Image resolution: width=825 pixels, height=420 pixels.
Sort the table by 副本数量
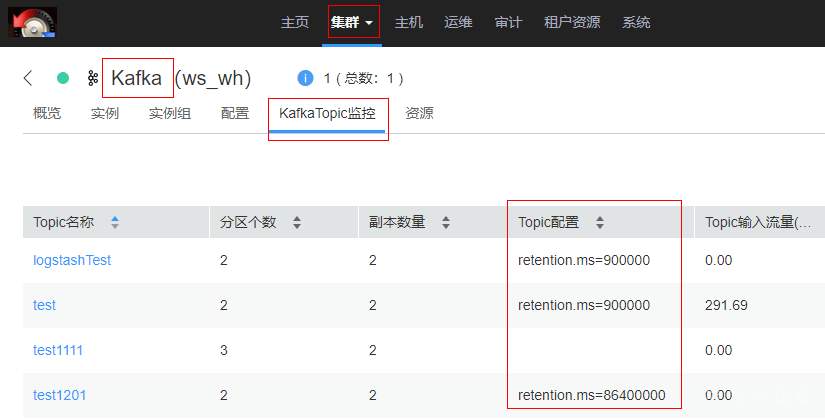click(446, 223)
